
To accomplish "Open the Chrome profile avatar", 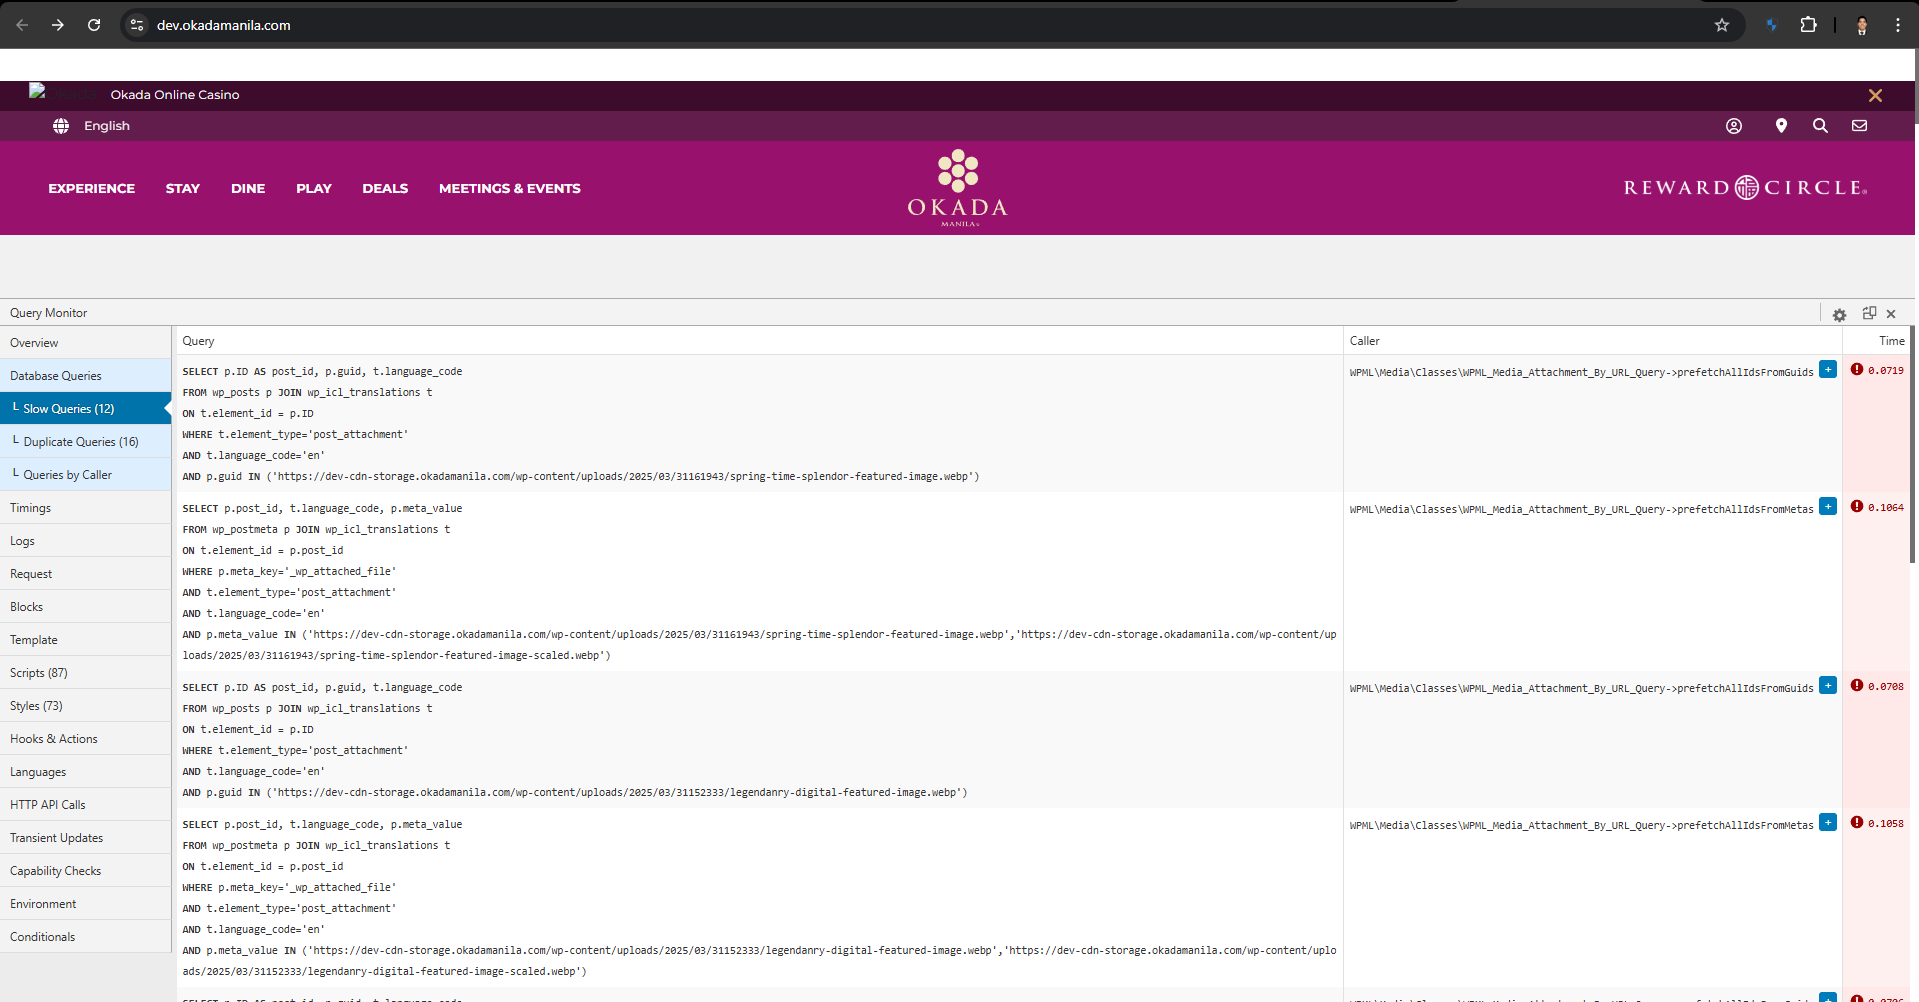I will coord(1862,25).
